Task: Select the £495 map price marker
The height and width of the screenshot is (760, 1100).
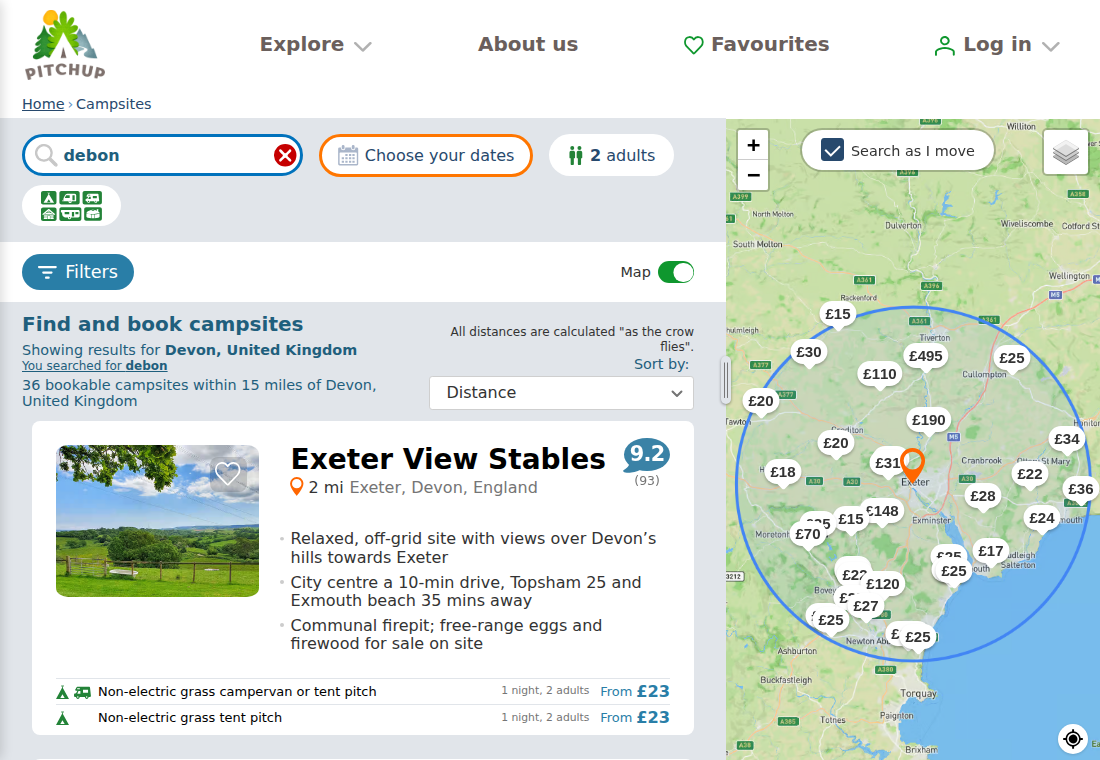Action: click(925, 356)
